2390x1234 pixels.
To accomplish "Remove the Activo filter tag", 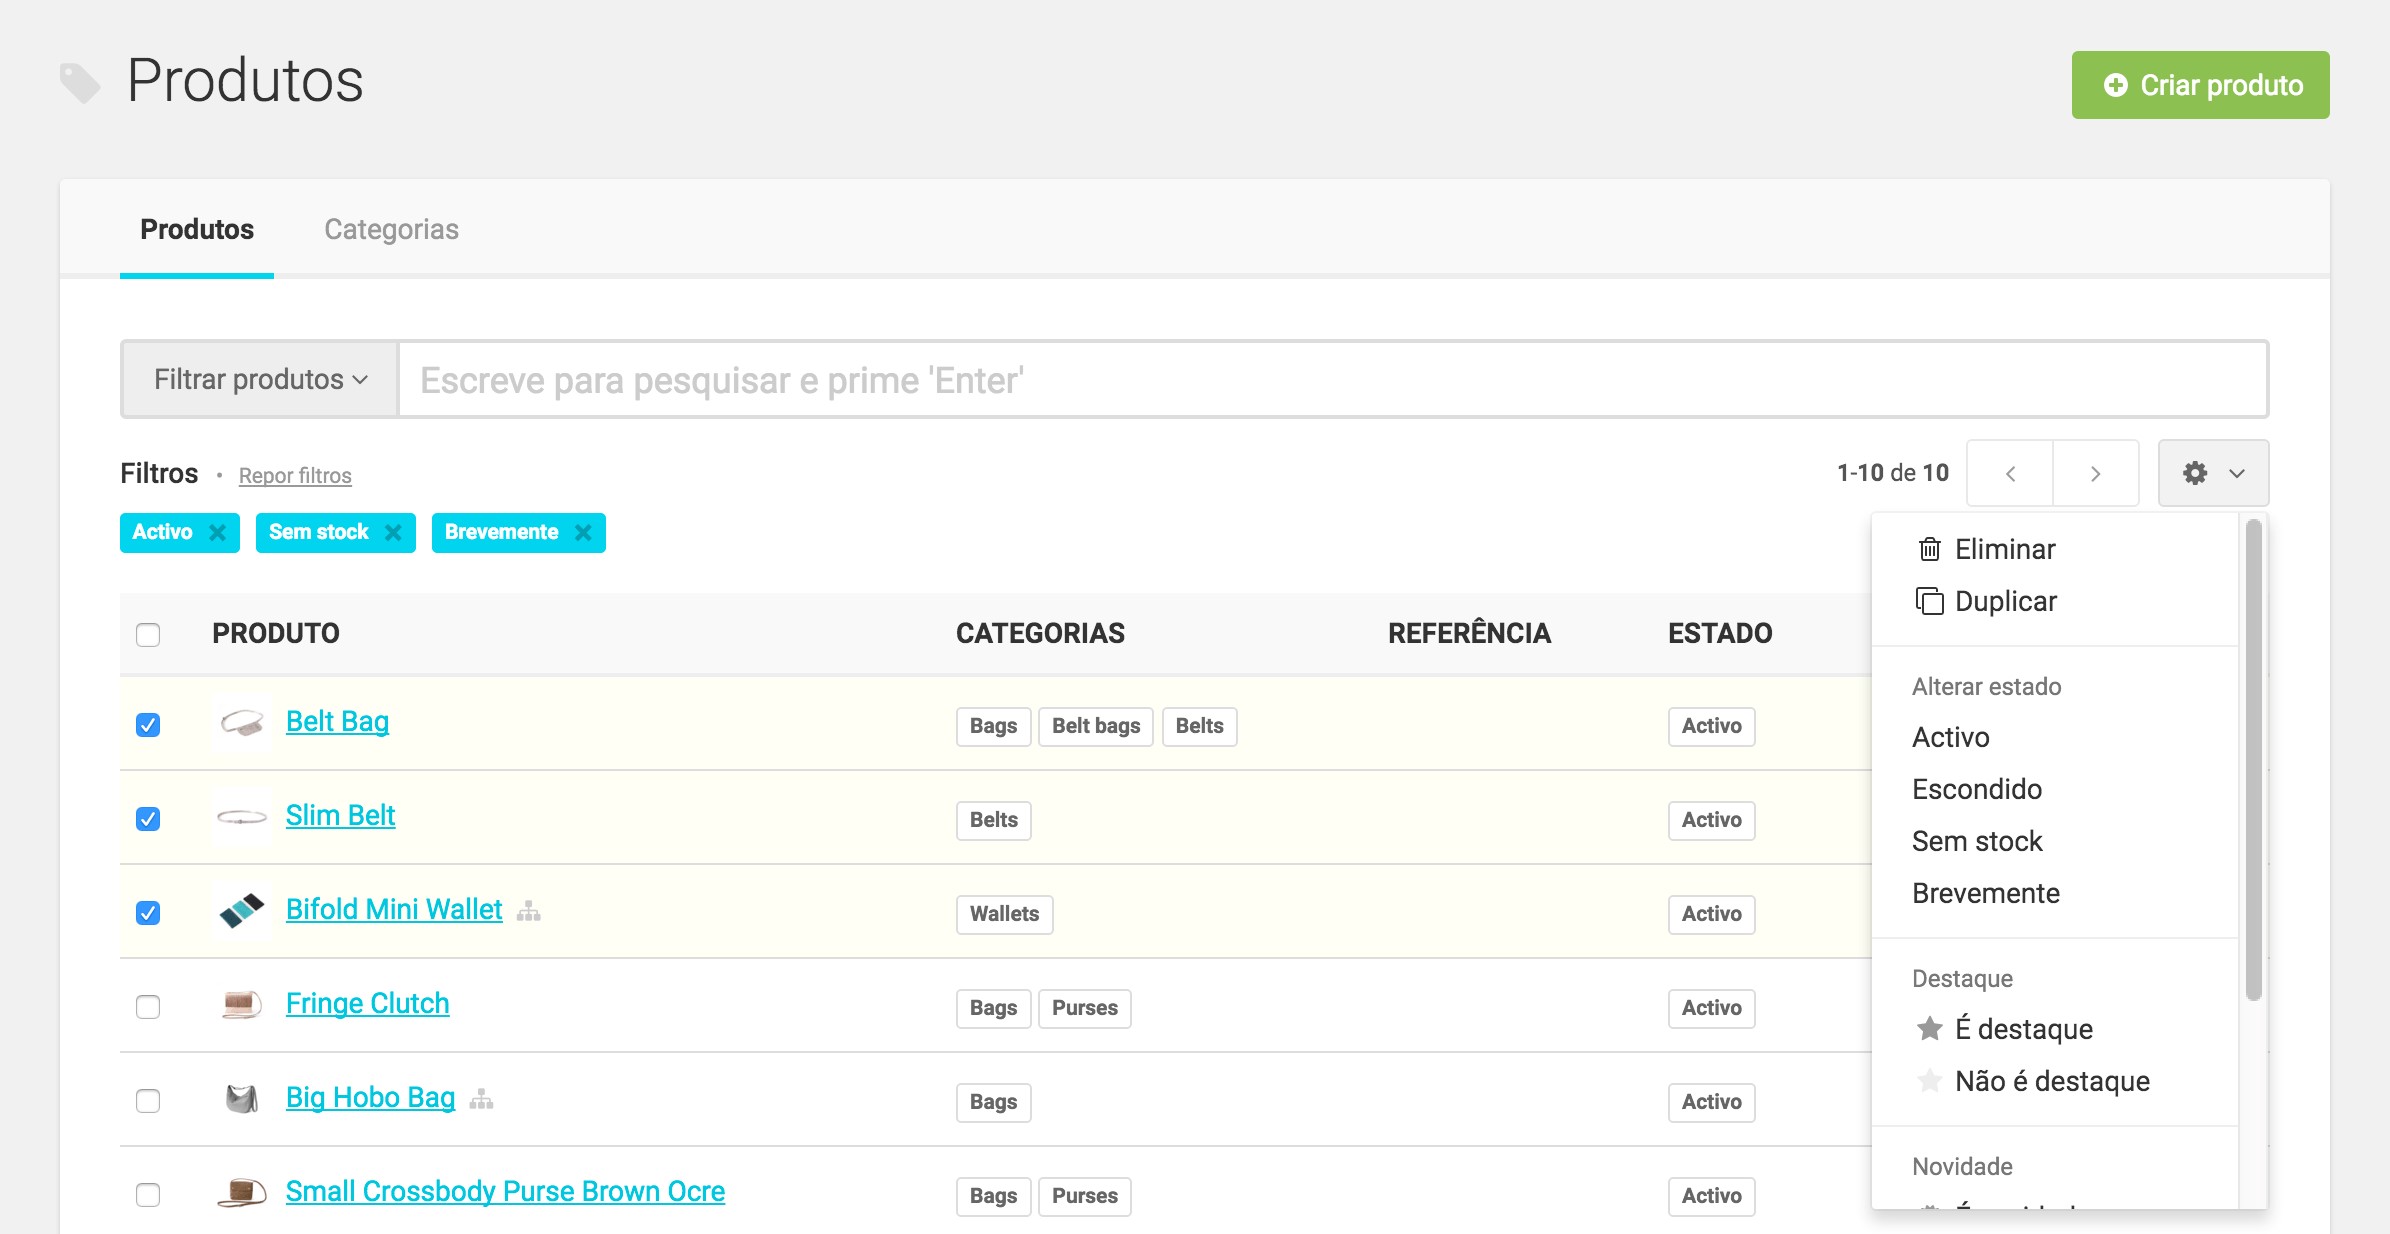I will (x=217, y=533).
